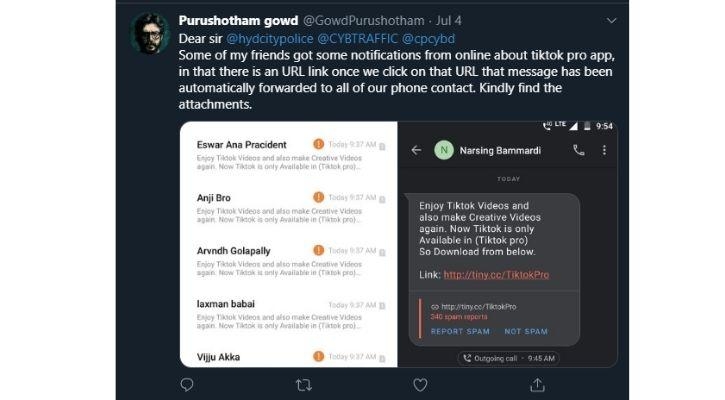Click Narsing Bammardi's green avatar
The width and height of the screenshot is (725, 400).
coord(442,150)
